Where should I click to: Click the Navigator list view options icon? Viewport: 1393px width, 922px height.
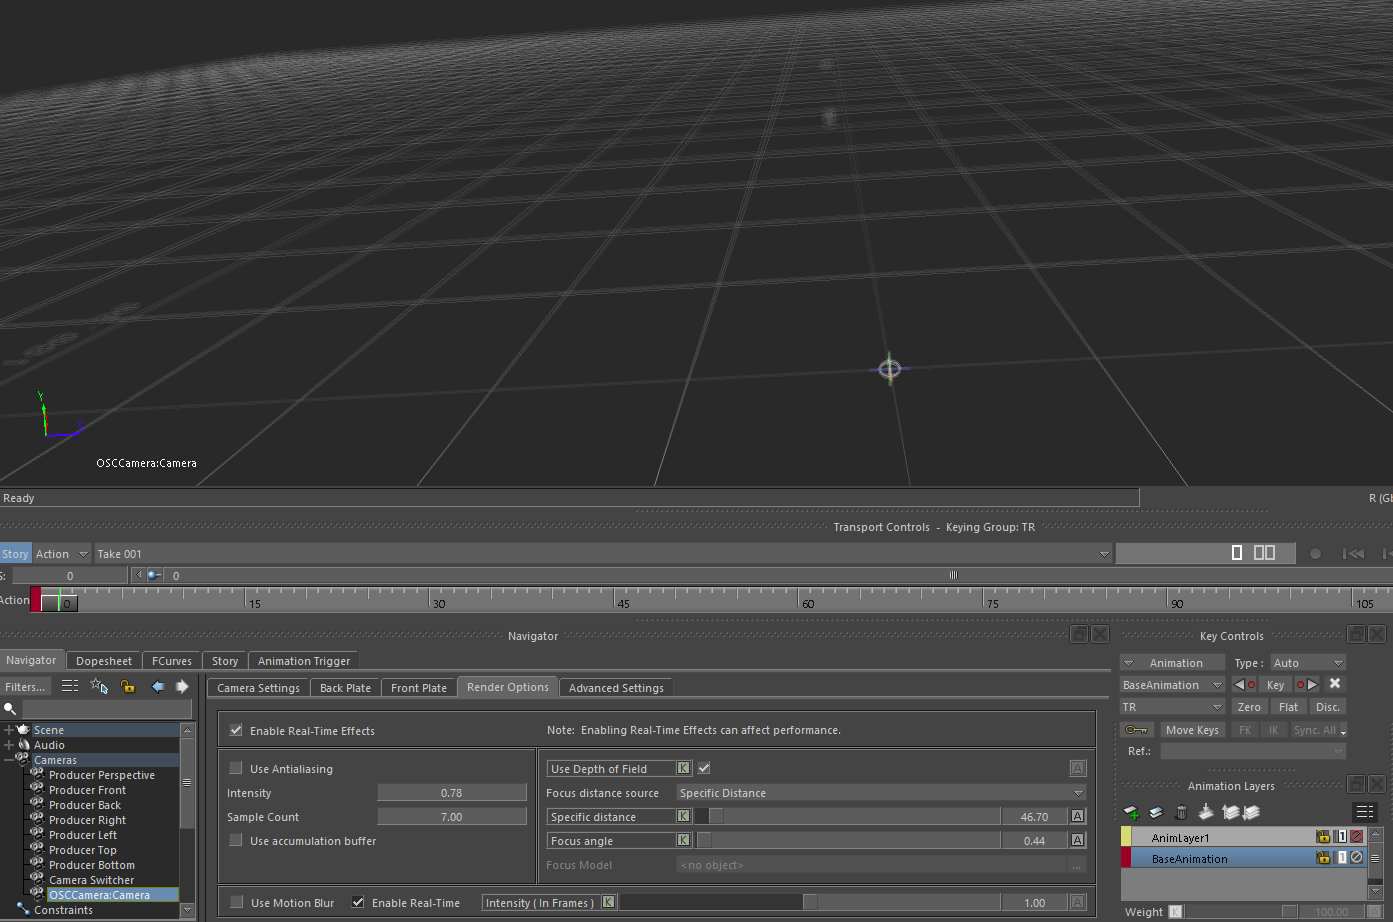[70, 686]
